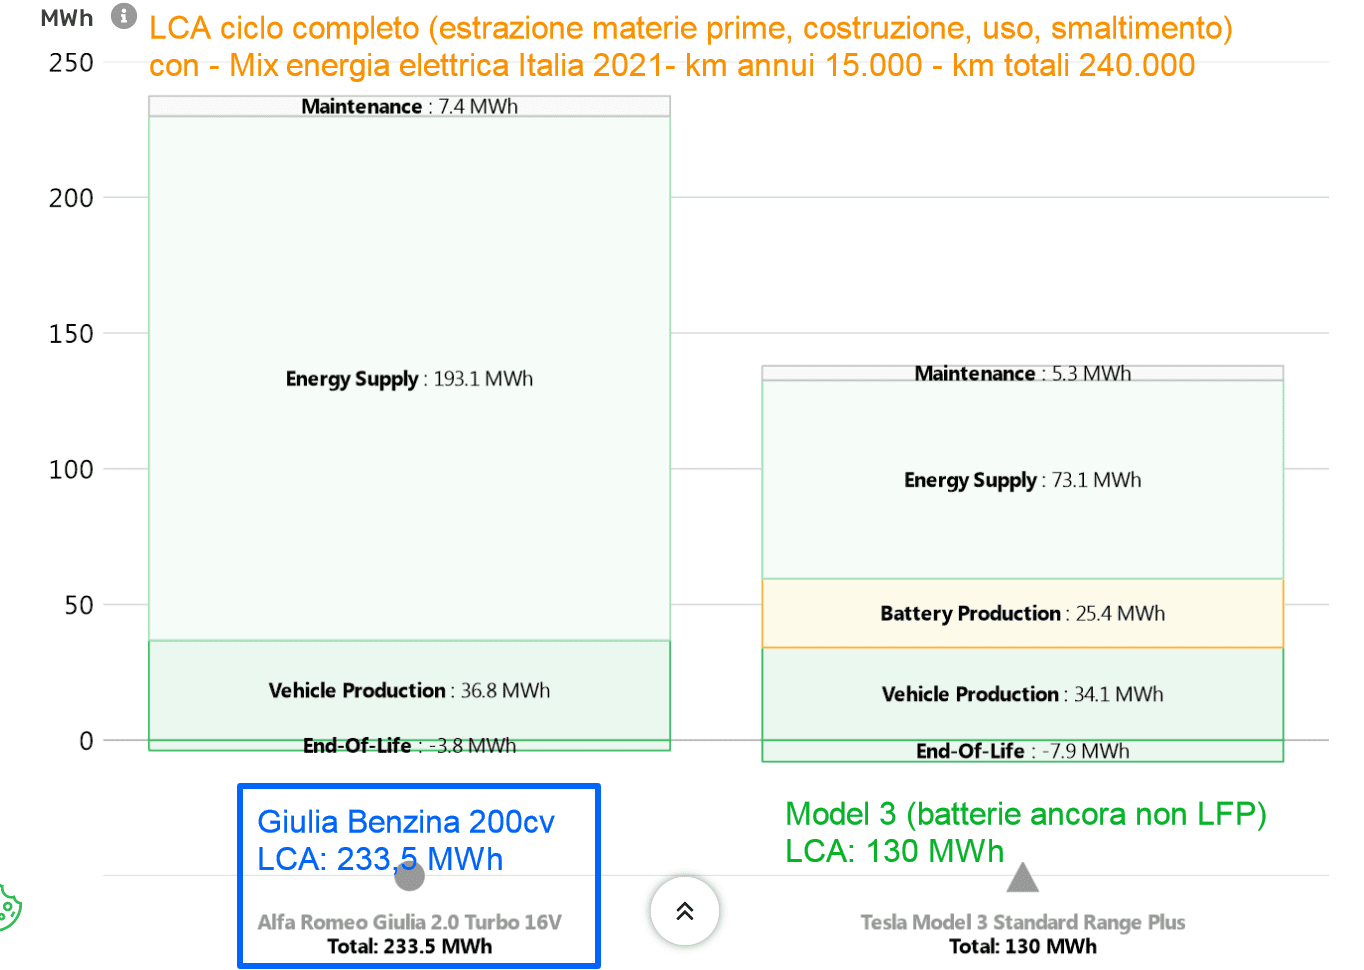
Task: Click Tesla's Energy Supply 73.1 MWh segment
Action: 1022,480
